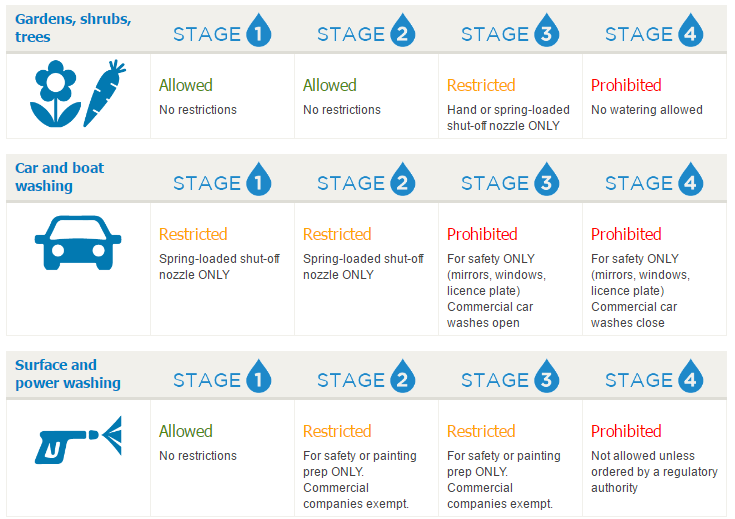Viewport: 735px width, 519px height.
Task: Click the blue car icon
Action: 78,242
